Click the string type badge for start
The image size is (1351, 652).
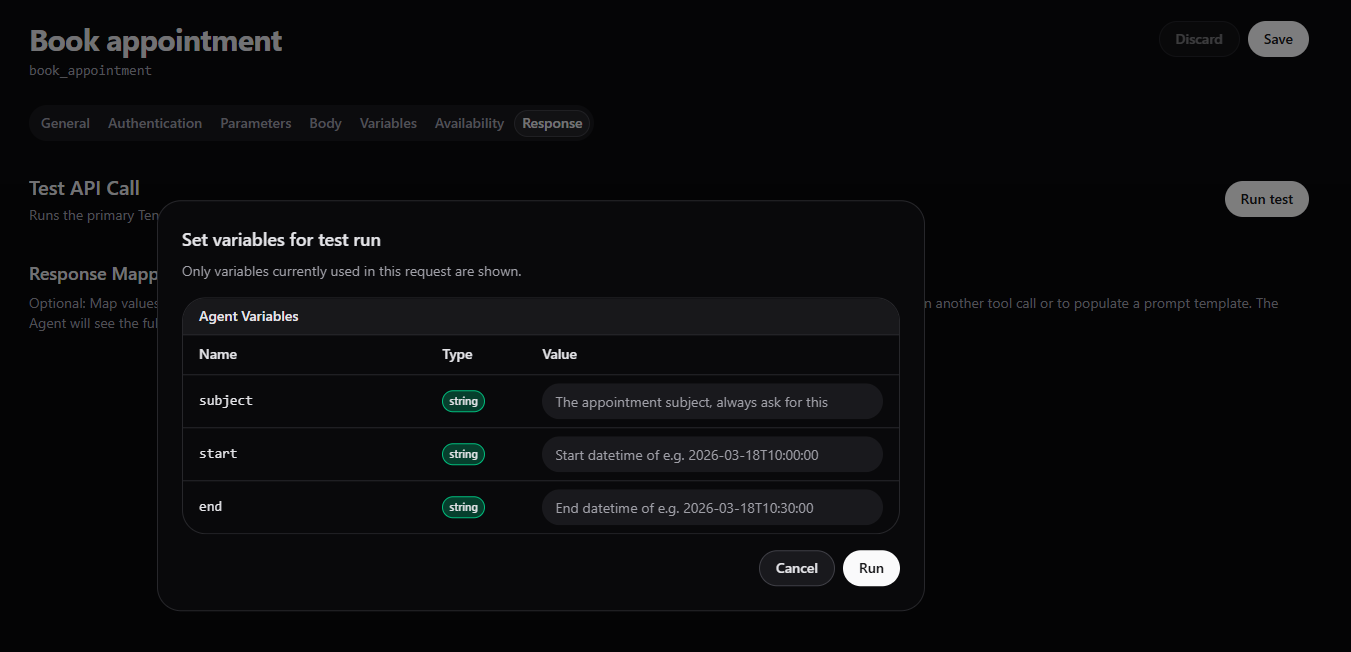tap(463, 454)
